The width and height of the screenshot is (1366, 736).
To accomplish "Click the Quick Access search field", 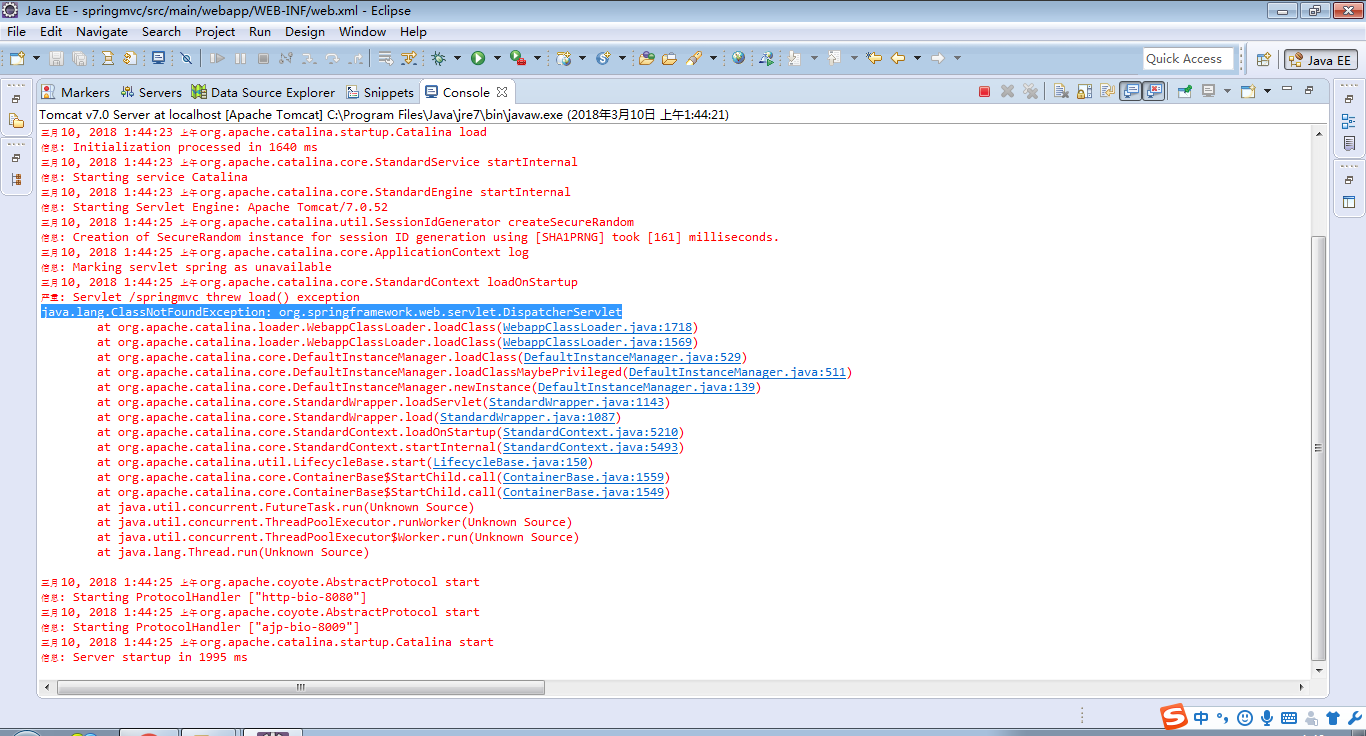I will point(1189,59).
